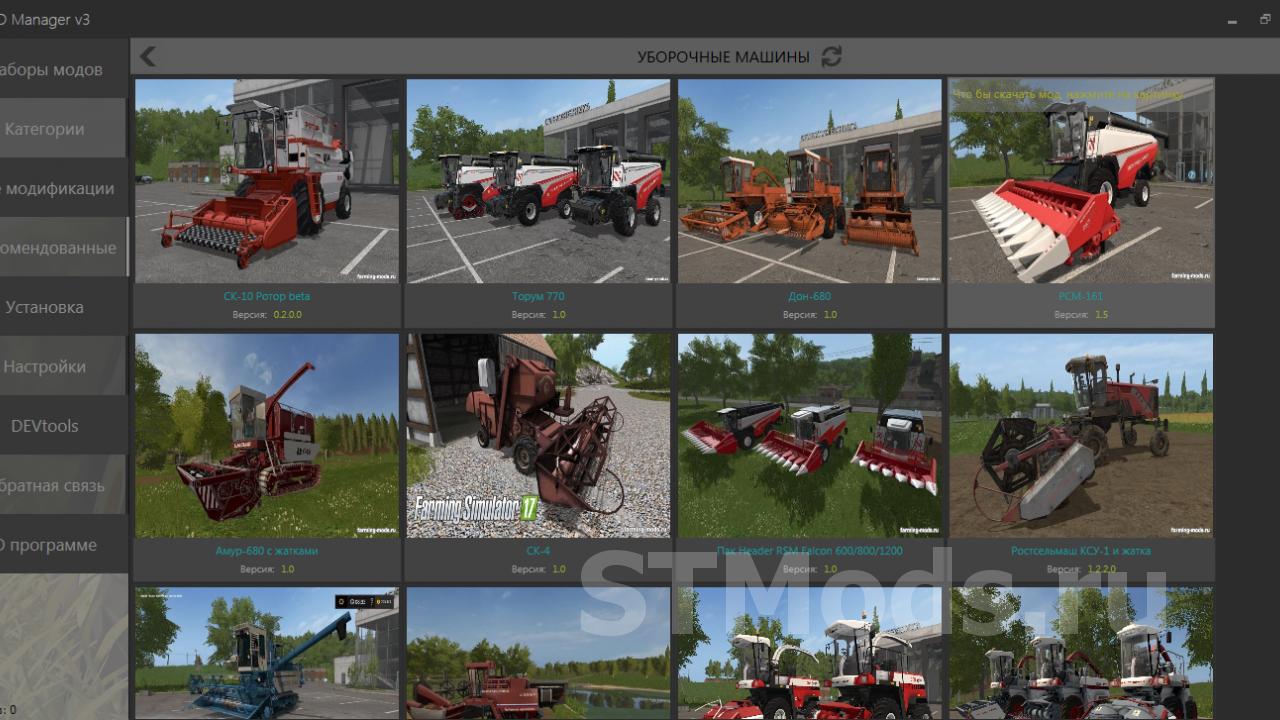Go to the Установка section
Screen dimensions: 1280x720
[63, 307]
